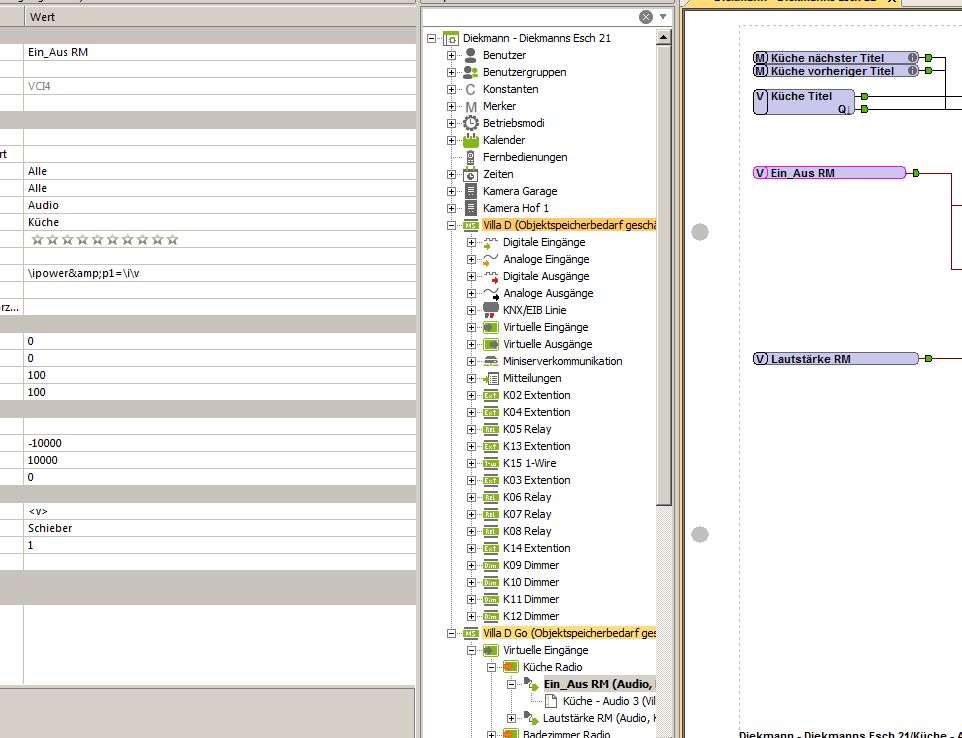The height and width of the screenshot is (738, 962).
Task: Click the tree scrollbar up arrow
Action: (663, 38)
